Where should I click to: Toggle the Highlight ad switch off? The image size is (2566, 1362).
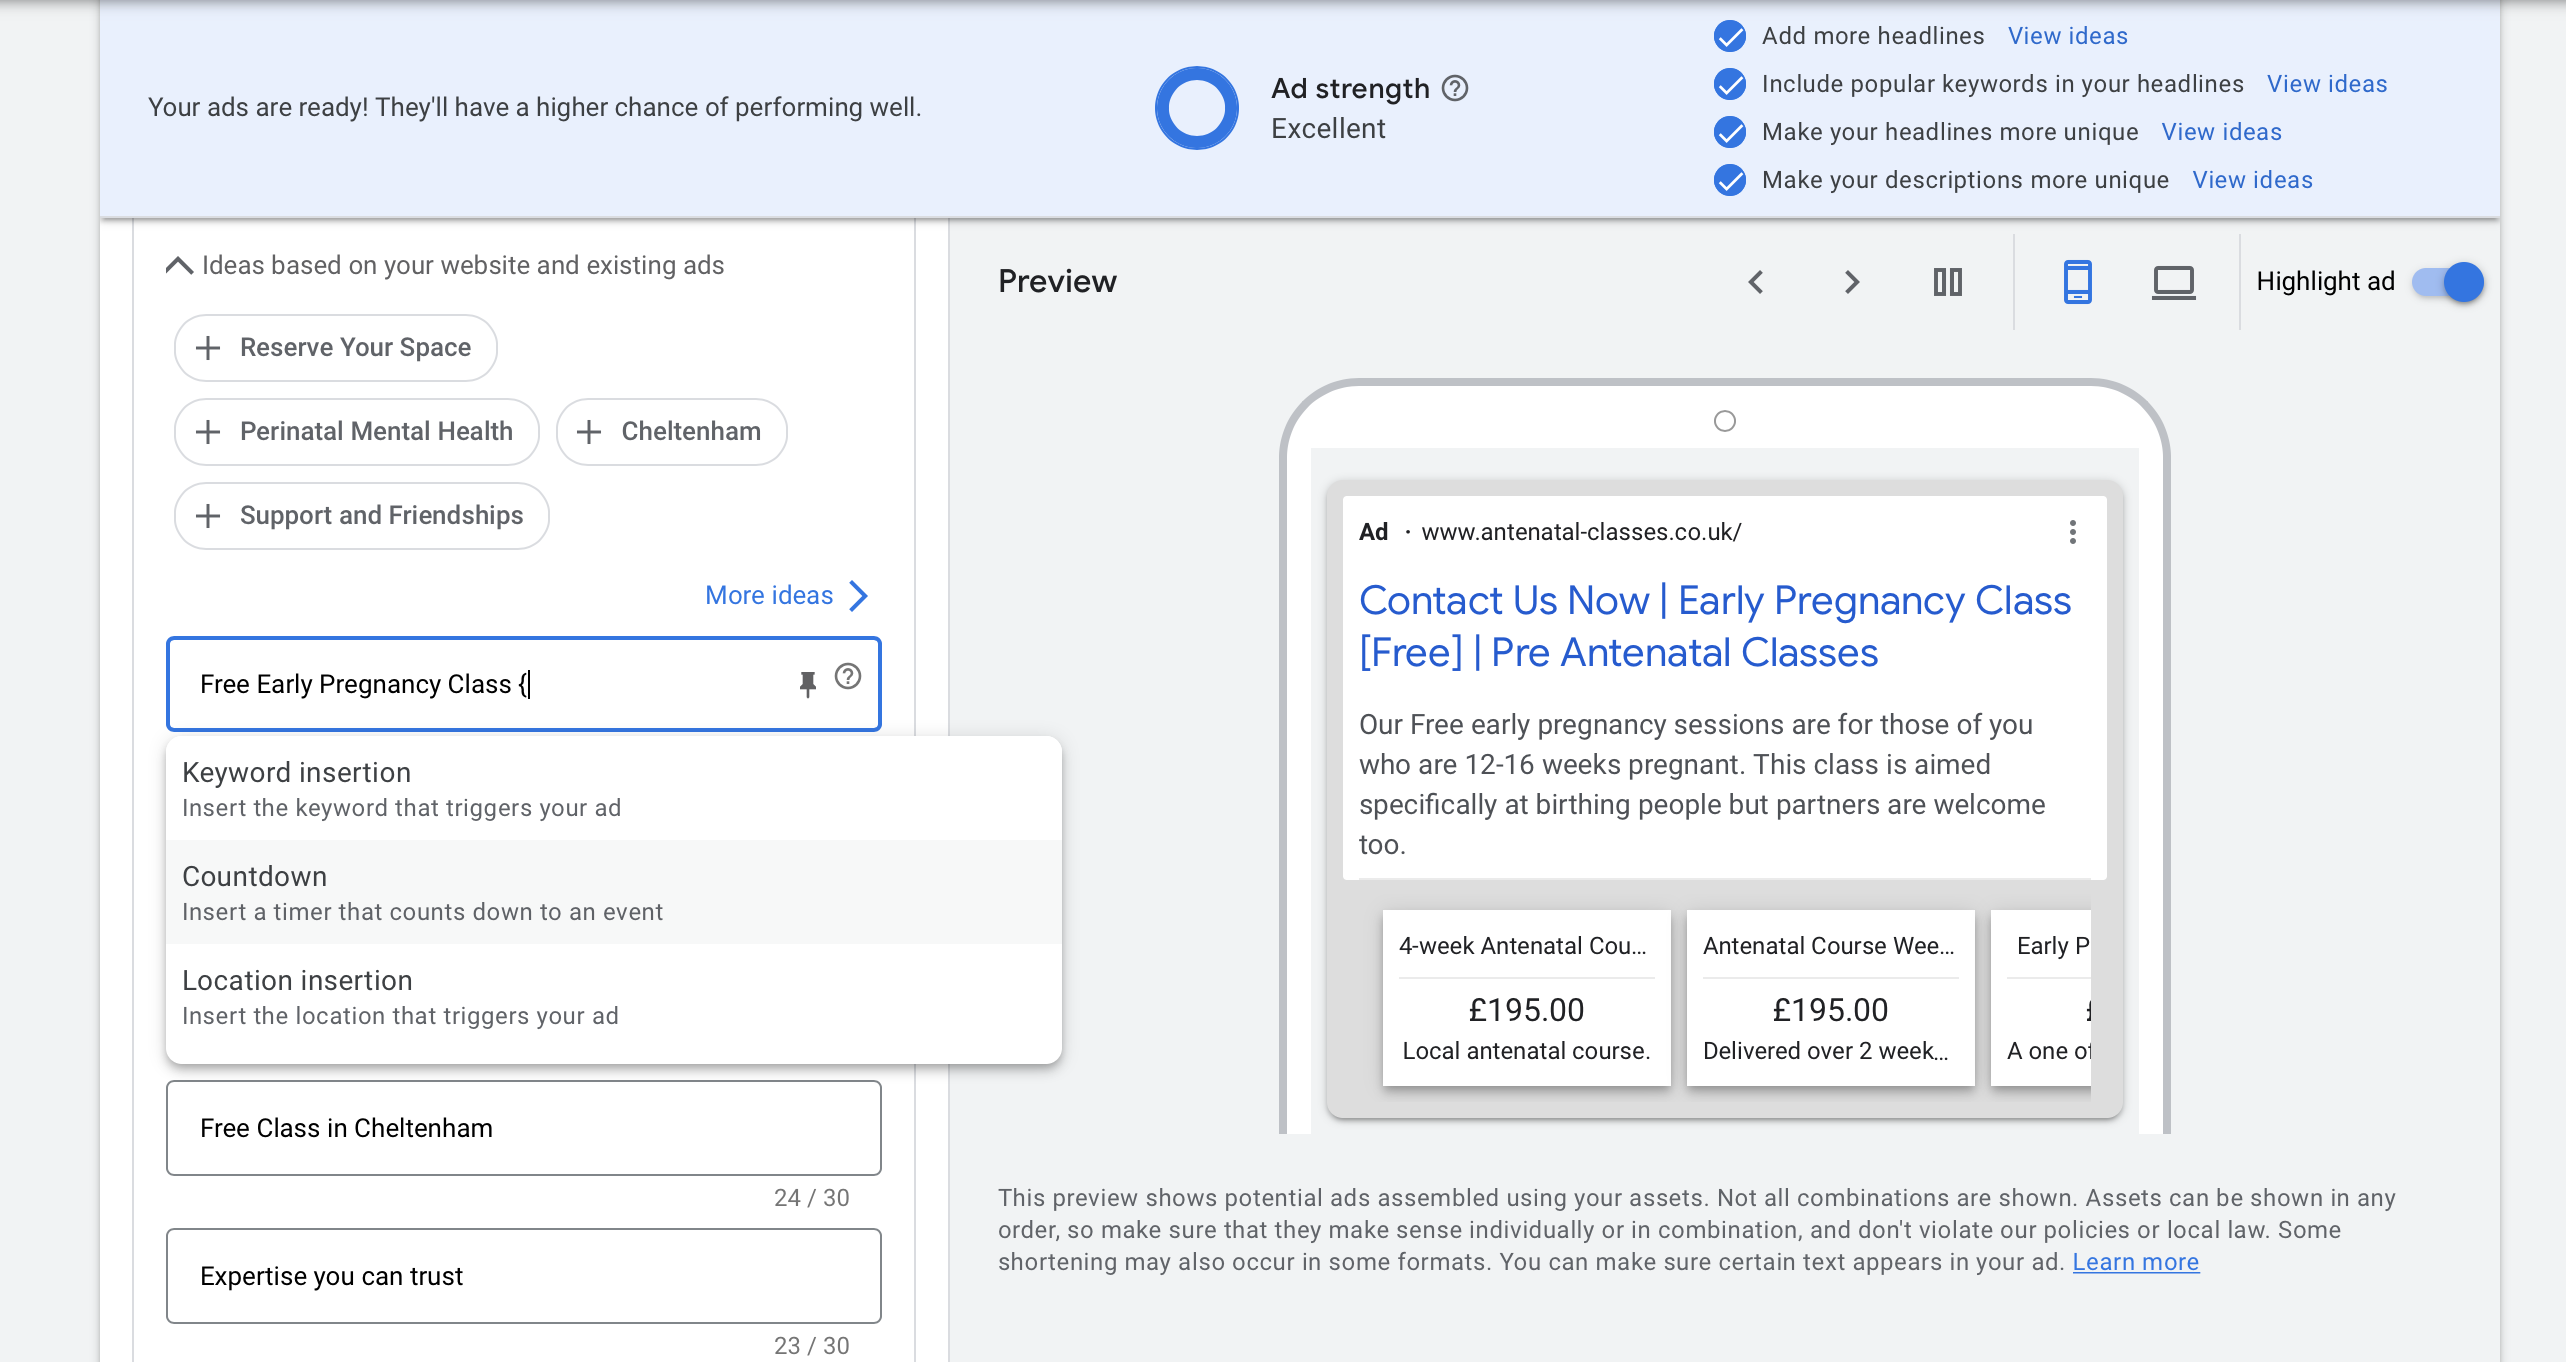[x=2447, y=282]
